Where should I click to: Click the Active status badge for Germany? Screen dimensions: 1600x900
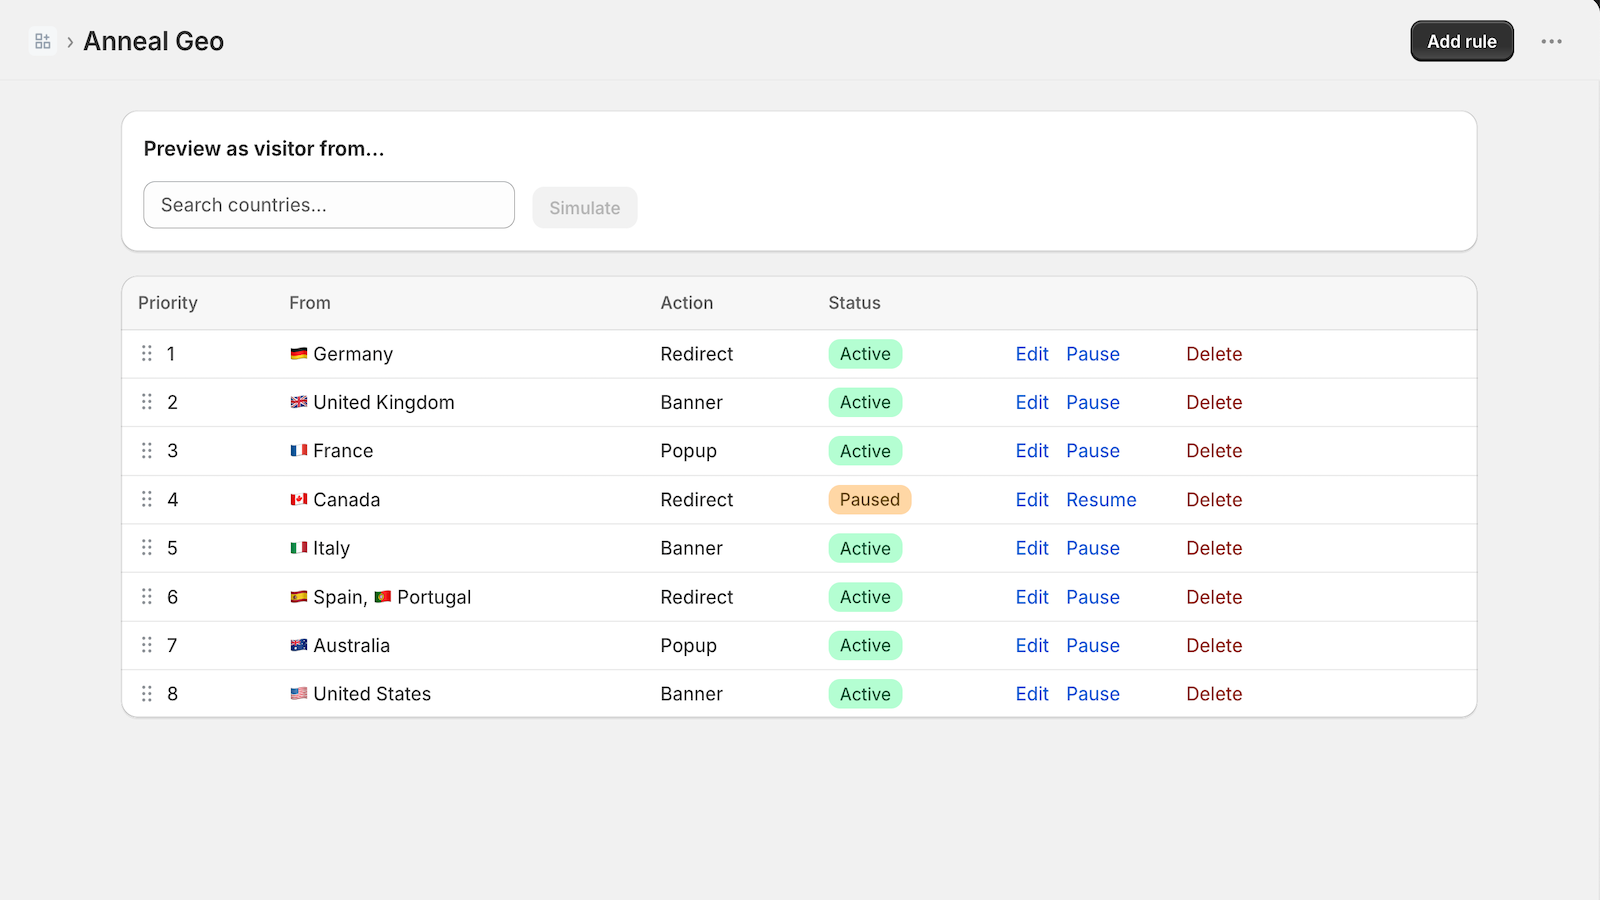tap(865, 354)
